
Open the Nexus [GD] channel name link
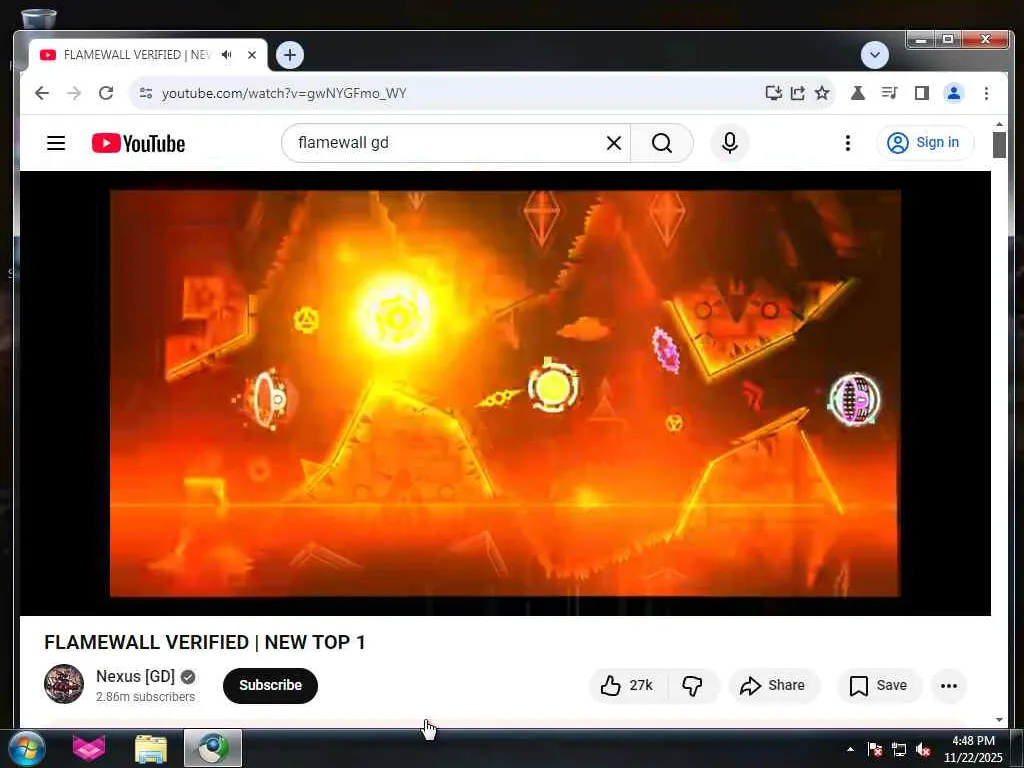[135, 677]
